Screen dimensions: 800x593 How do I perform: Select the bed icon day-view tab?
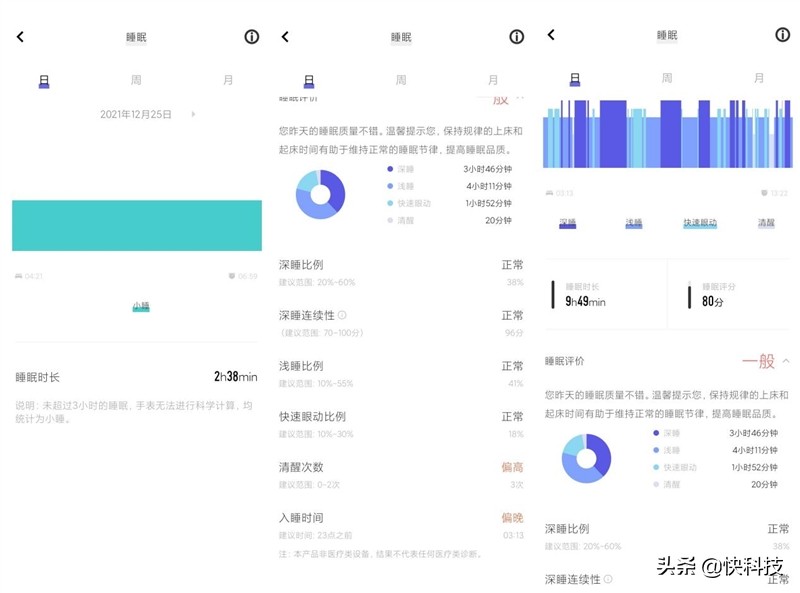coord(43,82)
